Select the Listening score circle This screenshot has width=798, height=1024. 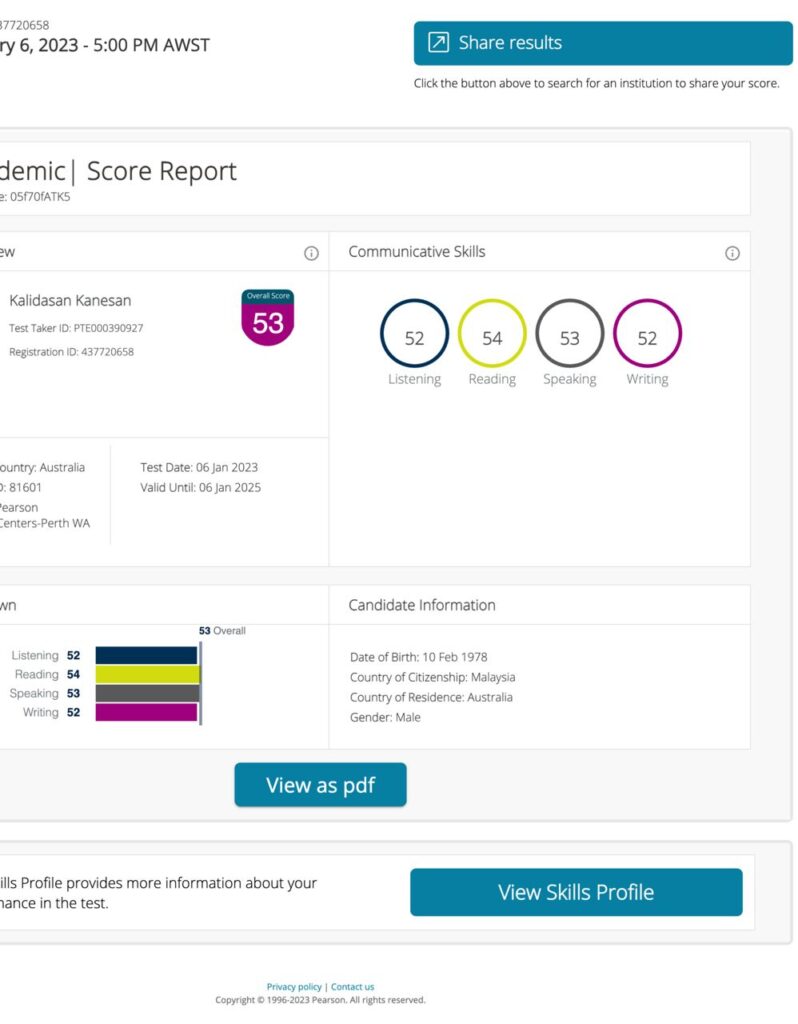pyautogui.click(x=414, y=334)
